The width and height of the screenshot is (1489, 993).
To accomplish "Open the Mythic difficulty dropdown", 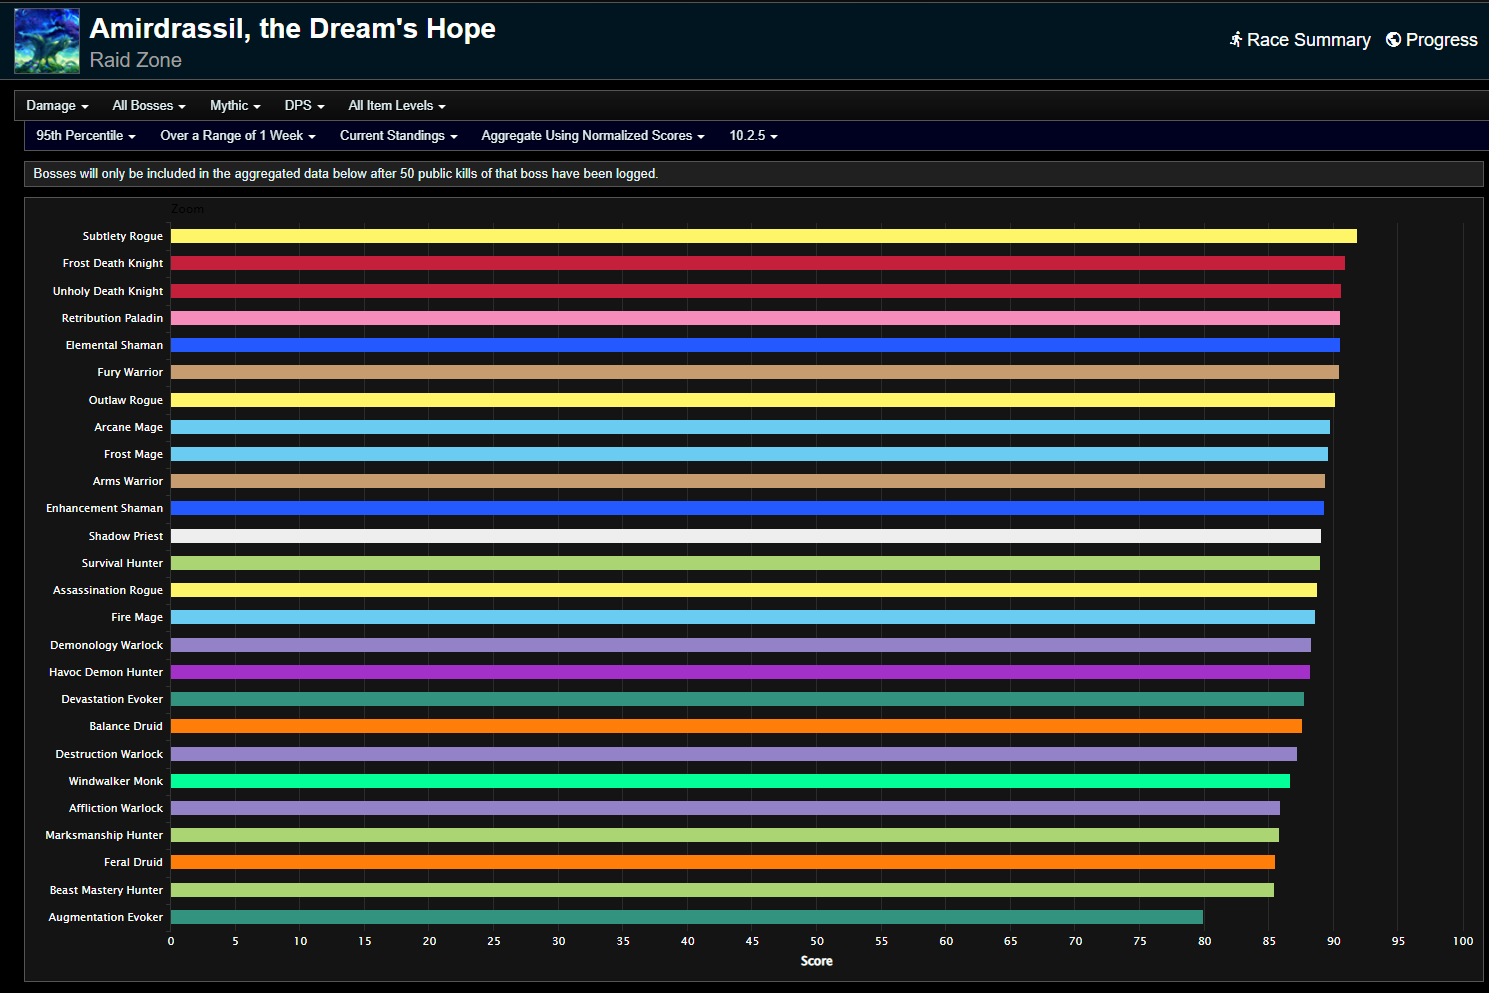I will coord(234,105).
